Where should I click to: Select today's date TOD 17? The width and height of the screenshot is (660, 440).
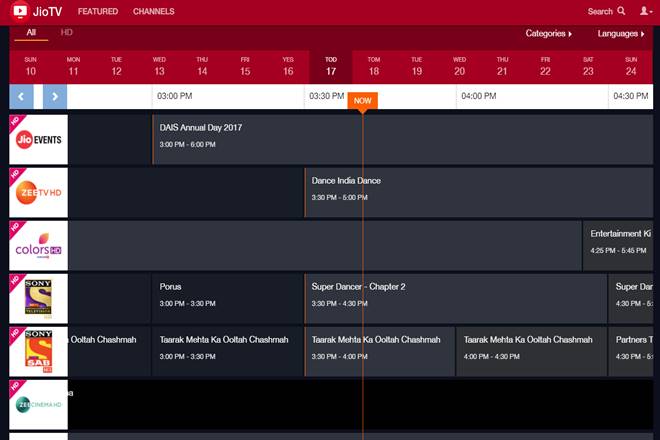(x=331, y=67)
